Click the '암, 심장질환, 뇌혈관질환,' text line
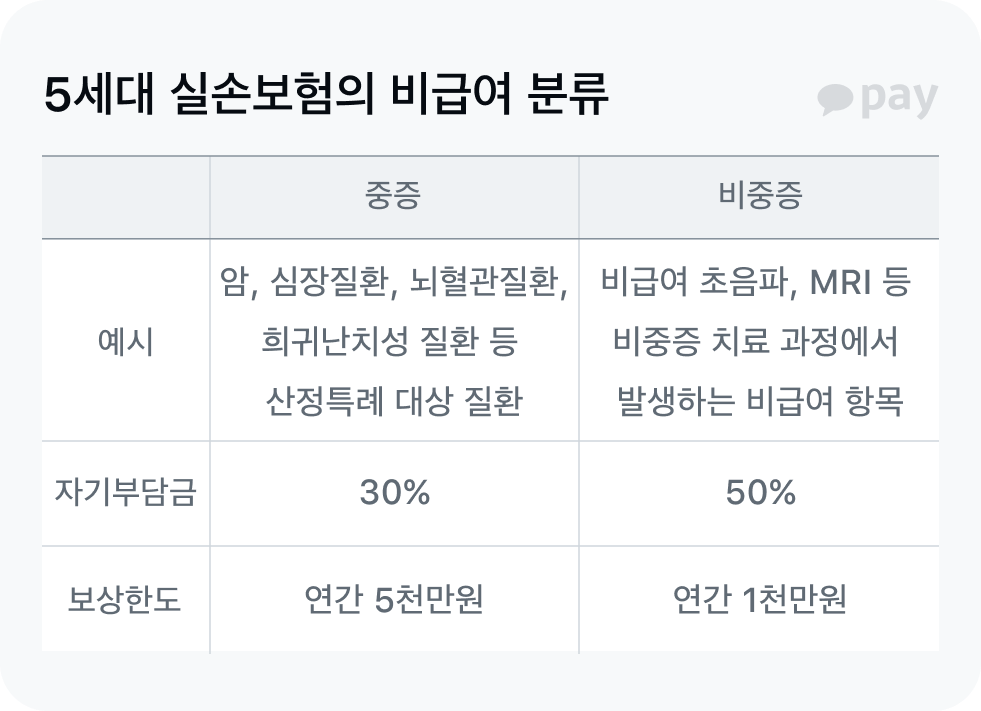The image size is (981, 711). point(394,284)
